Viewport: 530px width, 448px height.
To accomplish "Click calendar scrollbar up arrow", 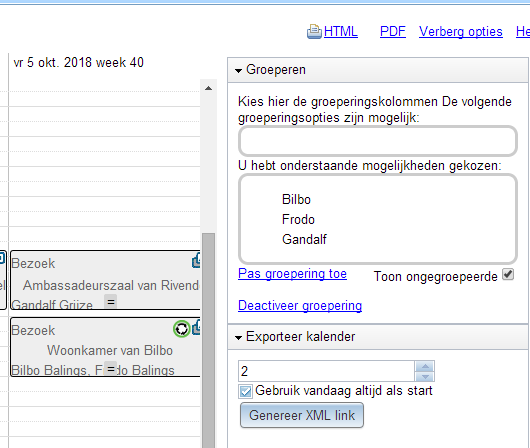I will click(209, 89).
